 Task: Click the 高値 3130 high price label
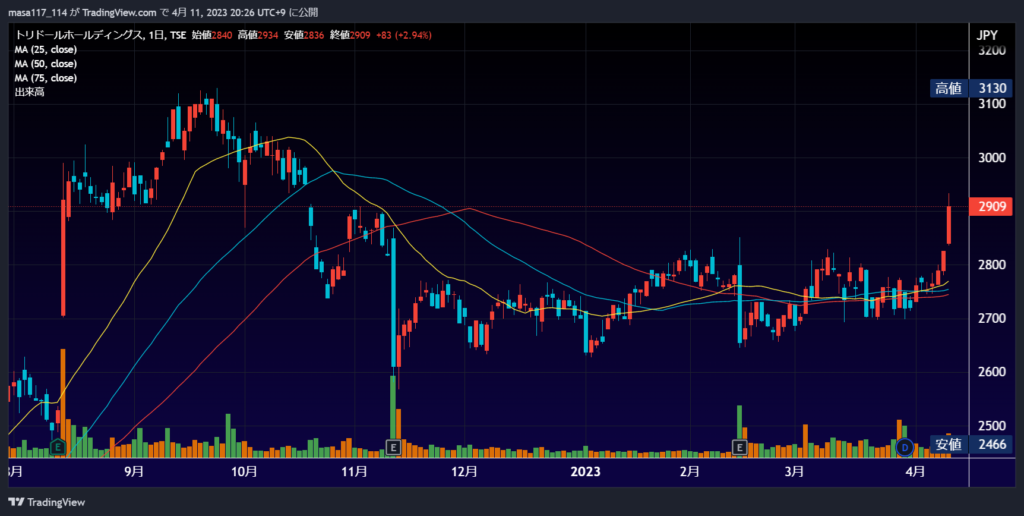[972, 89]
